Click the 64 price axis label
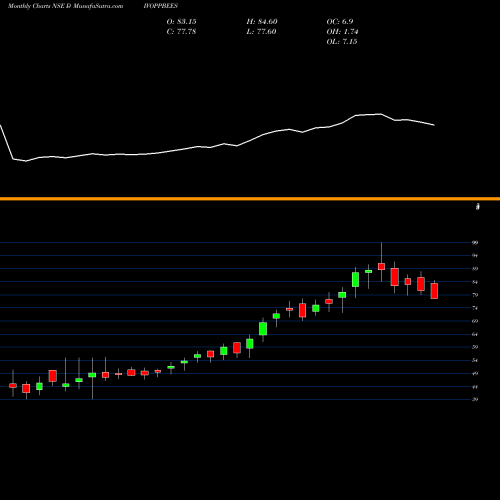The width and height of the screenshot is (500, 500). (x=475, y=334)
